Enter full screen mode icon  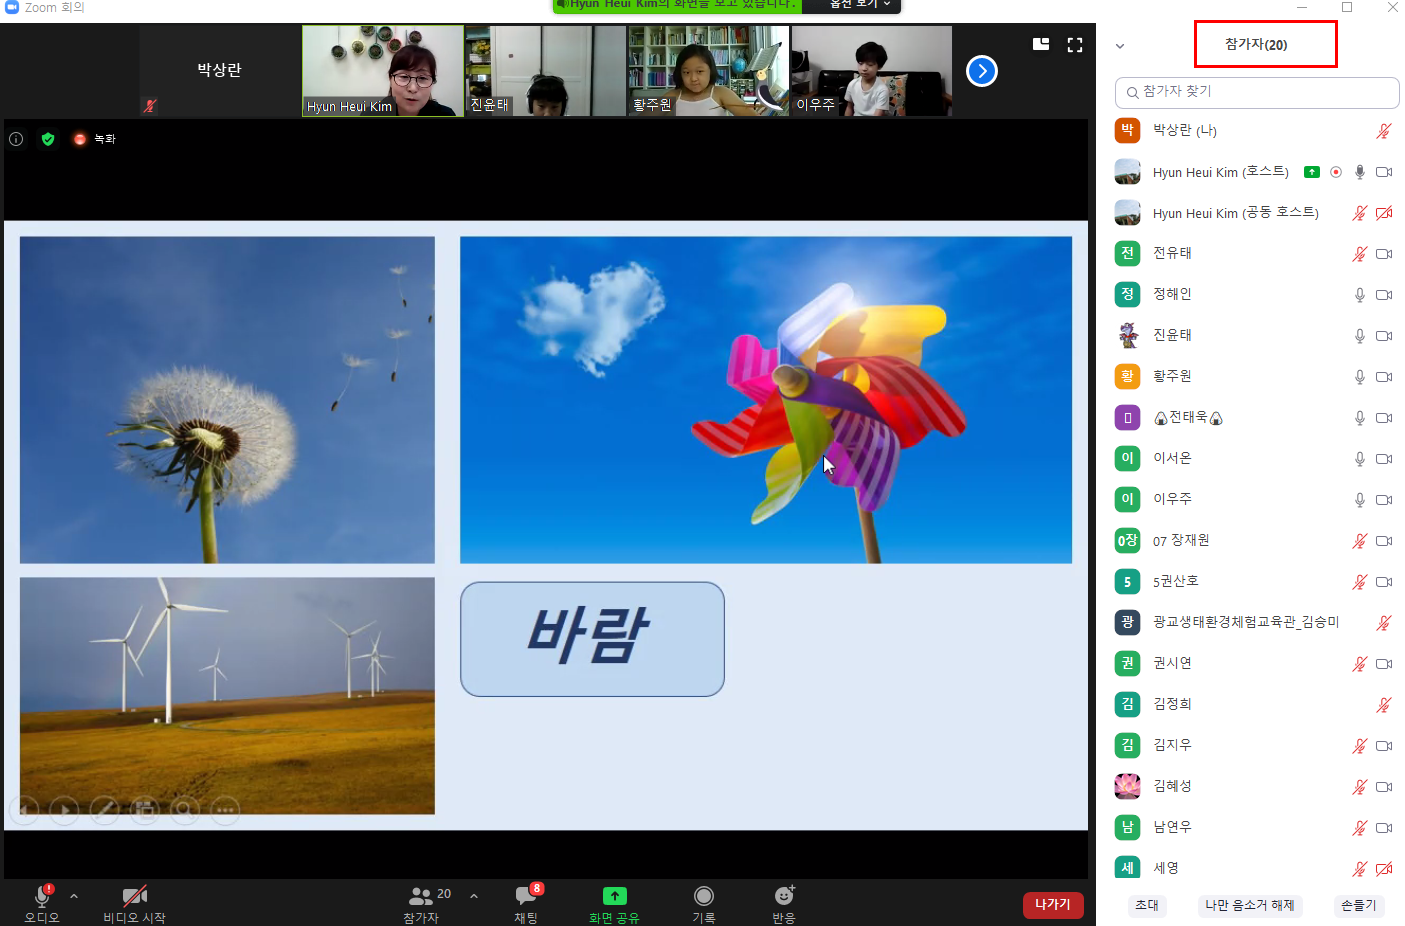pos(1075,45)
